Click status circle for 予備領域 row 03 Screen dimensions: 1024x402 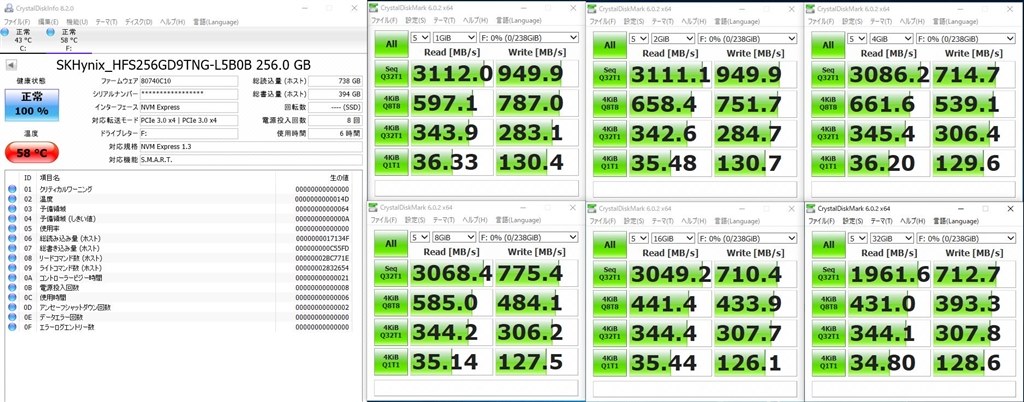coord(12,209)
